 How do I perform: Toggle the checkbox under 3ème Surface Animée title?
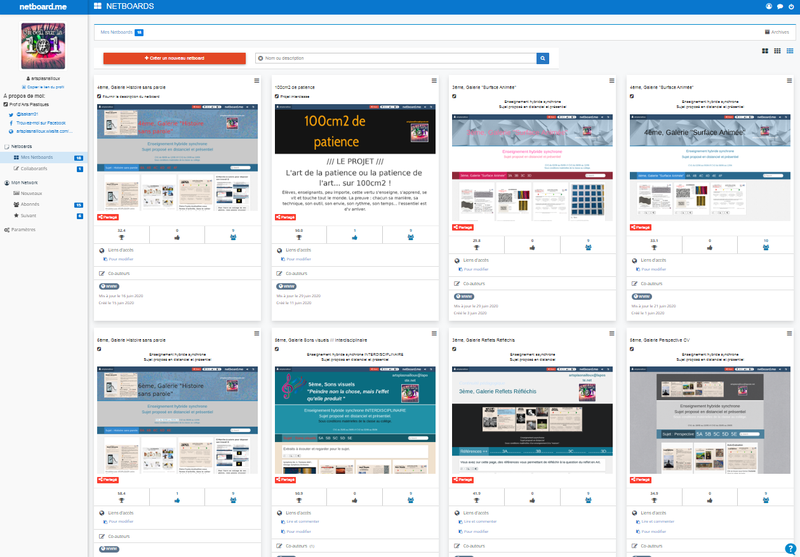[455, 97]
